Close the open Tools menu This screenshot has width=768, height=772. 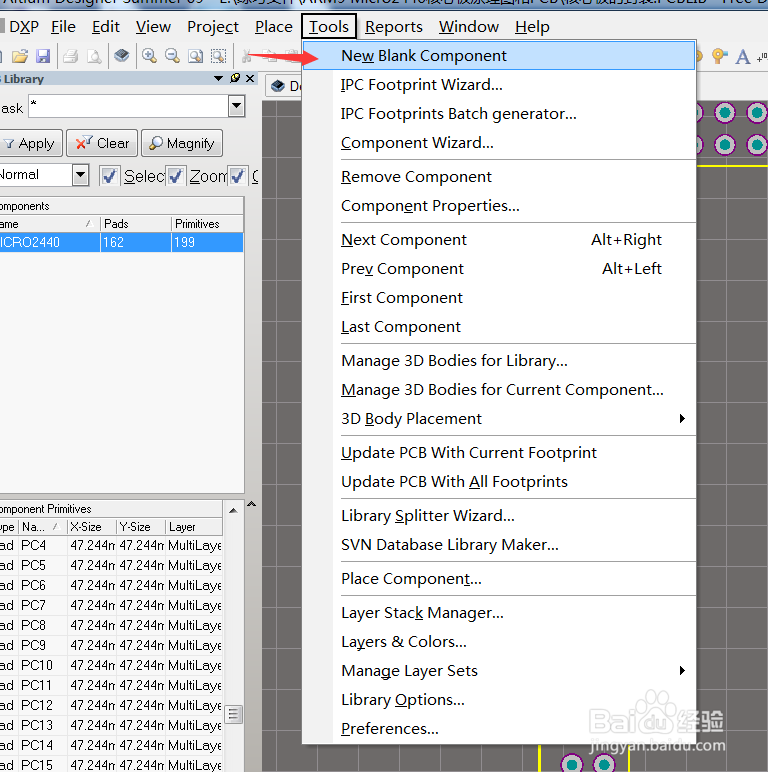coord(329,27)
